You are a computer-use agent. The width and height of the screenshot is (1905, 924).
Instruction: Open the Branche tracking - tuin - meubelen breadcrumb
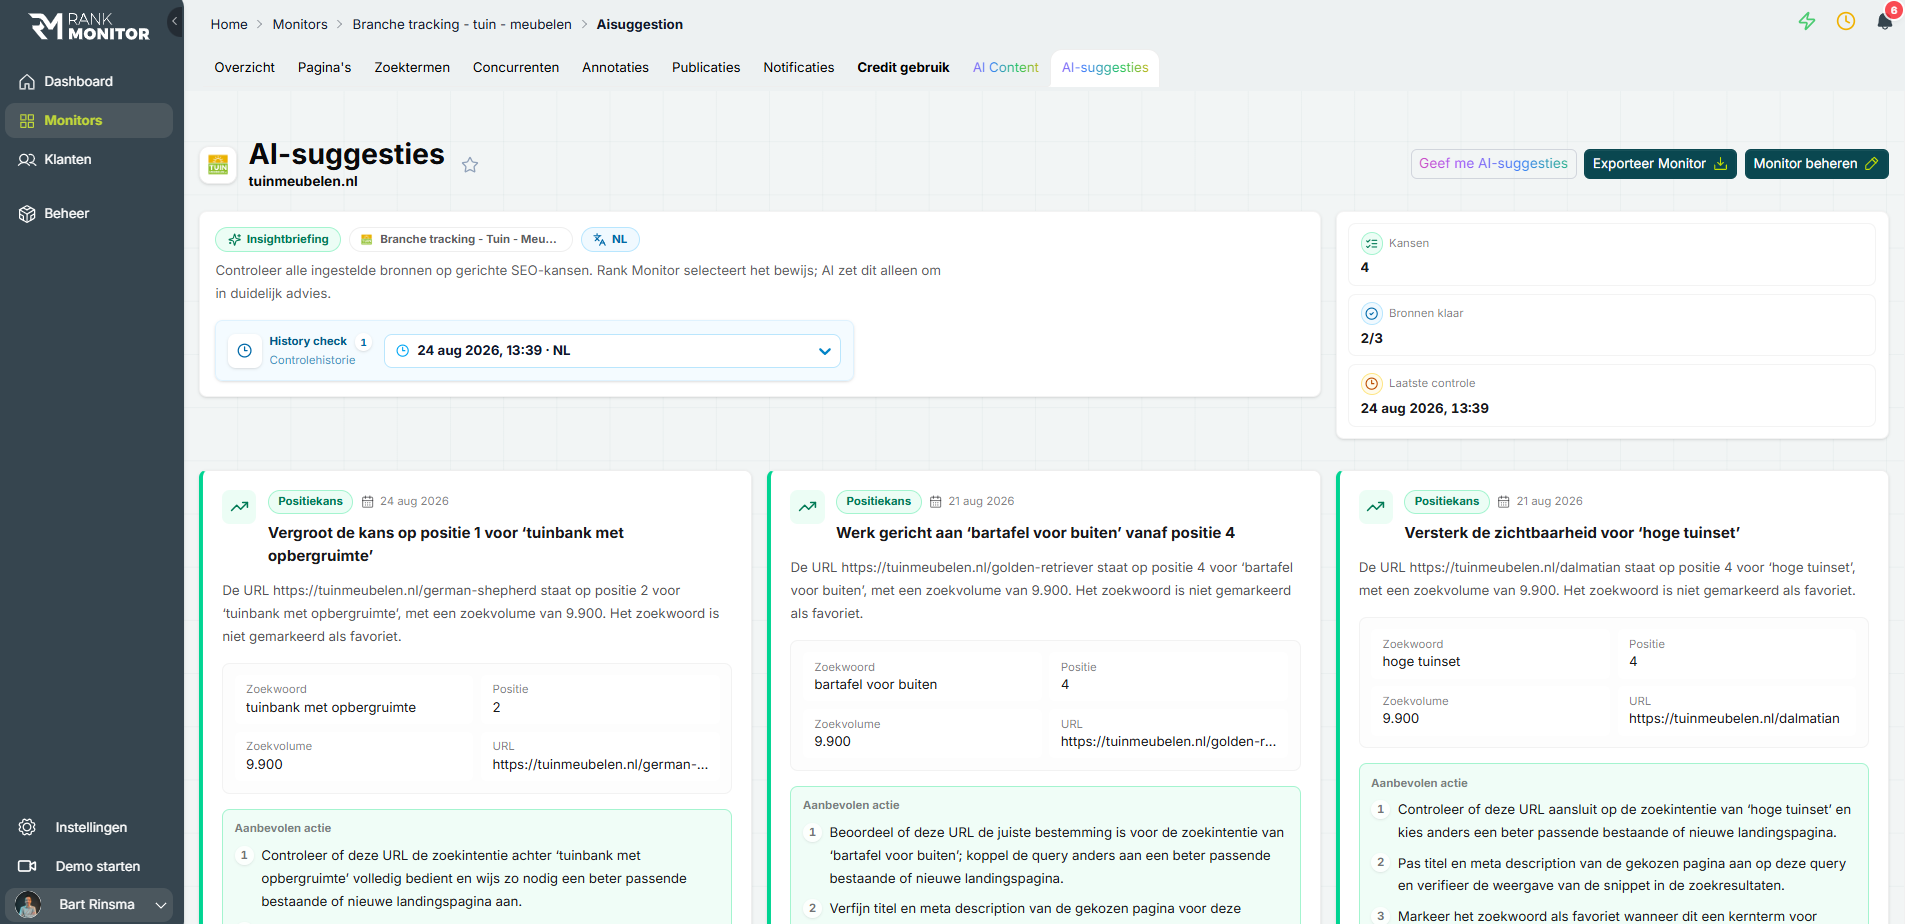[x=462, y=24]
